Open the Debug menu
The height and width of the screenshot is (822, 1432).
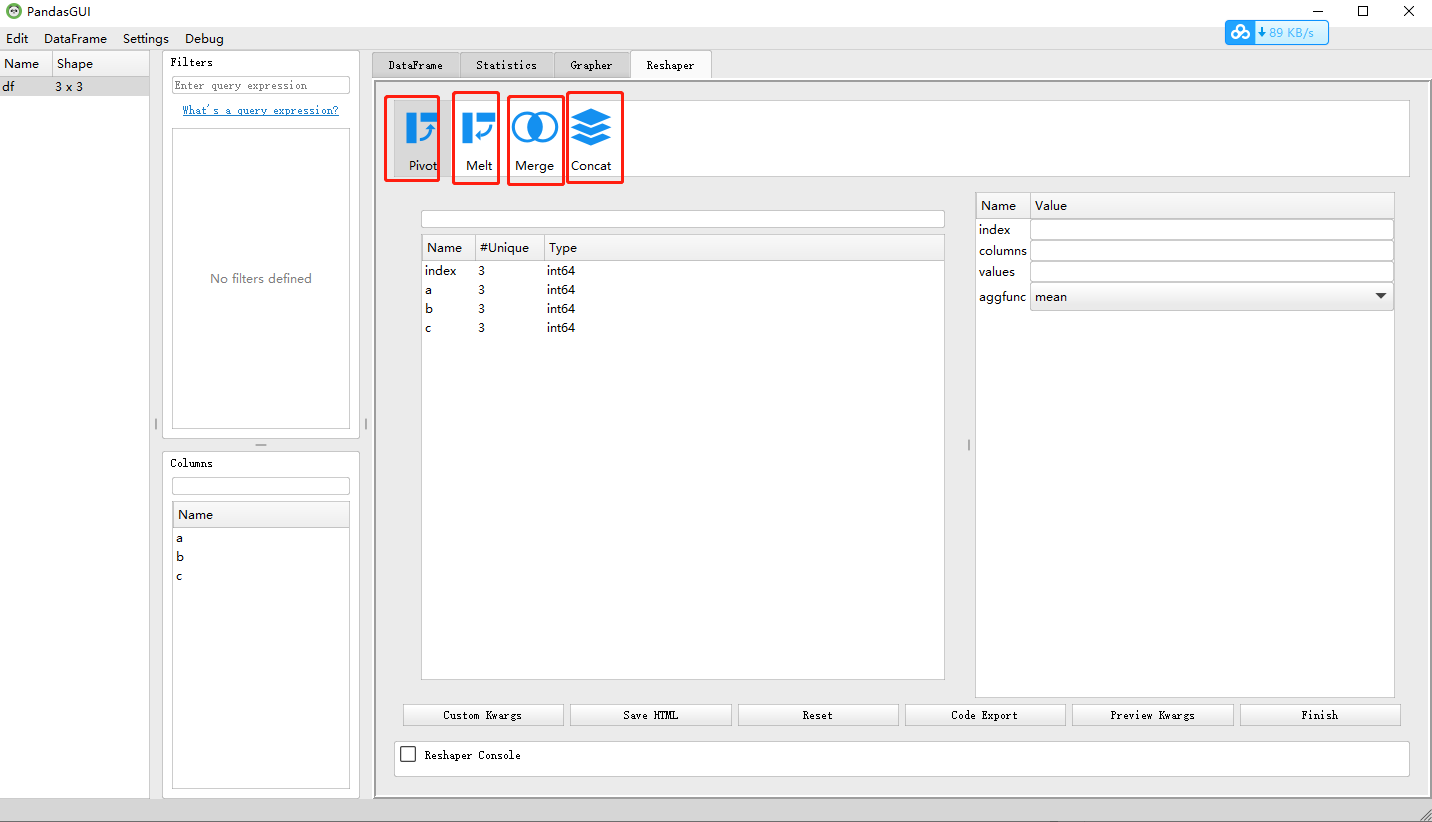[204, 38]
